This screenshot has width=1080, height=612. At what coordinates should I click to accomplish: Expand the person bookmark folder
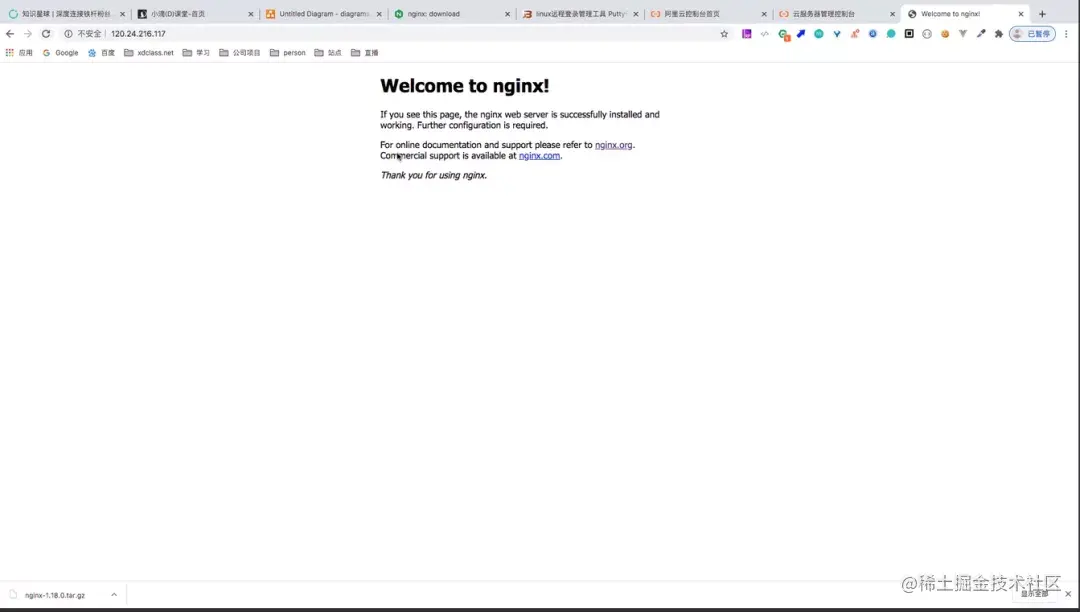[288, 52]
